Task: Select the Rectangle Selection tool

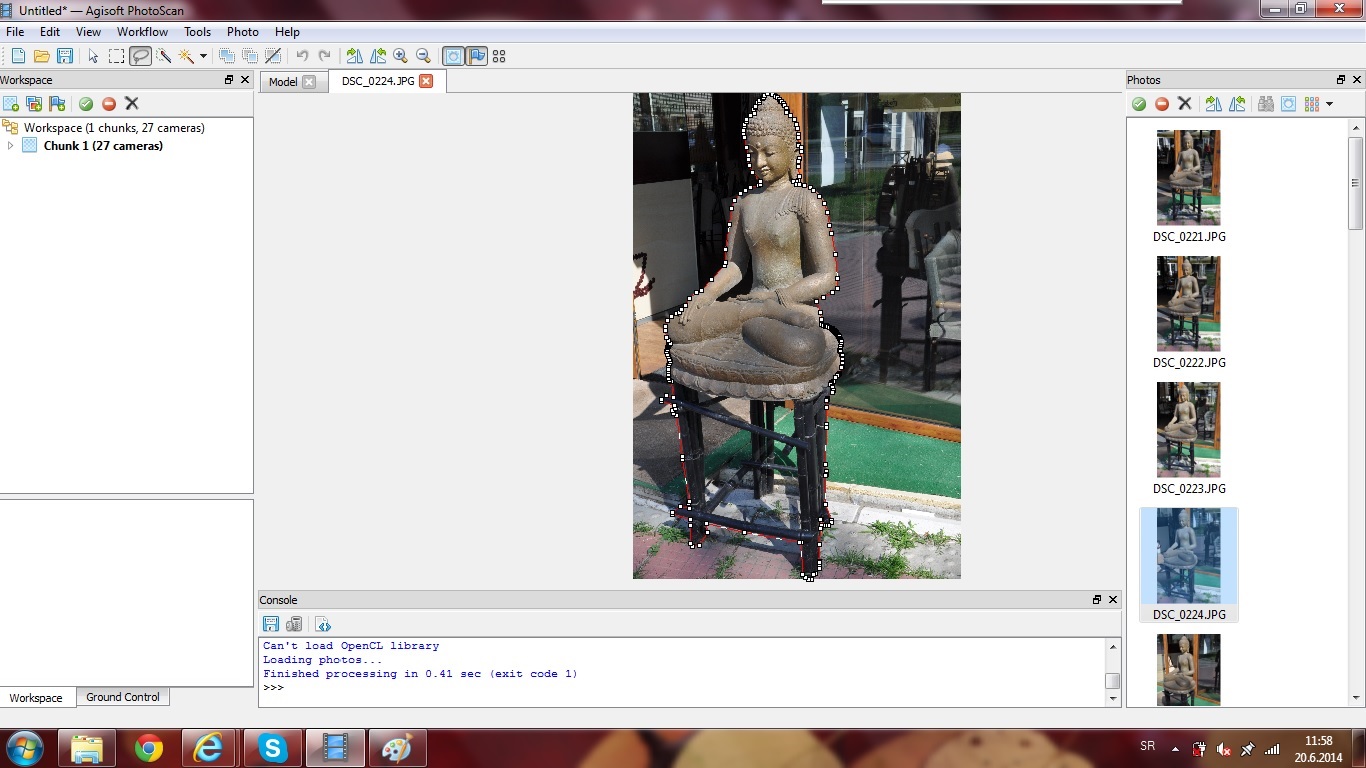Action: (x=117, y=56)
